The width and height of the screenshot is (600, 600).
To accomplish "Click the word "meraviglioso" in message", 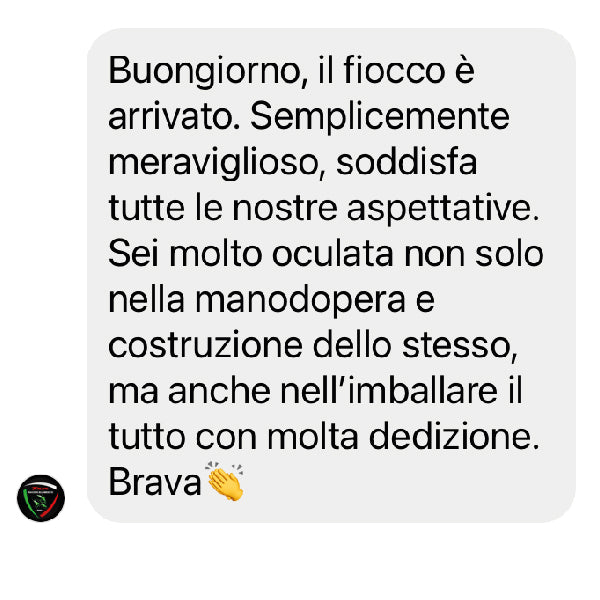I will (x=213, y=163).
